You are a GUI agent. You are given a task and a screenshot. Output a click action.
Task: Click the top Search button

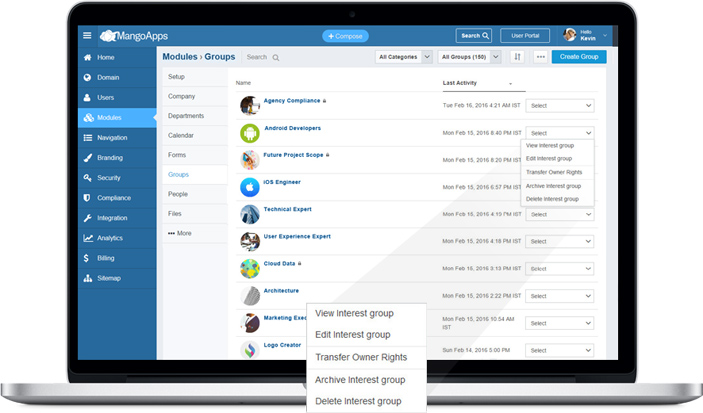(473, 35)
